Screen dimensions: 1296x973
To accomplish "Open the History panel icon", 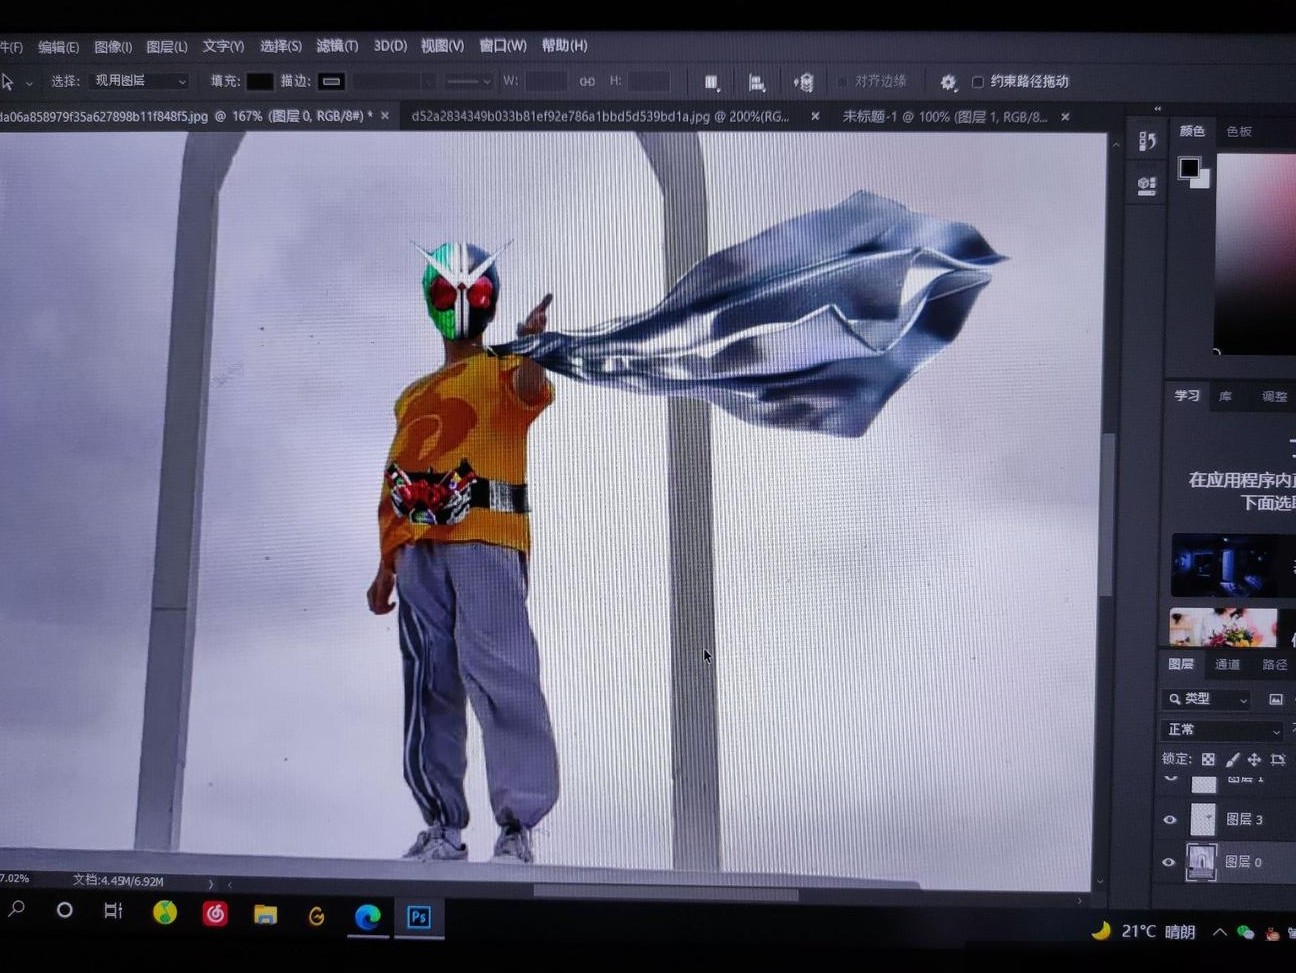I will coord(1147,140).
